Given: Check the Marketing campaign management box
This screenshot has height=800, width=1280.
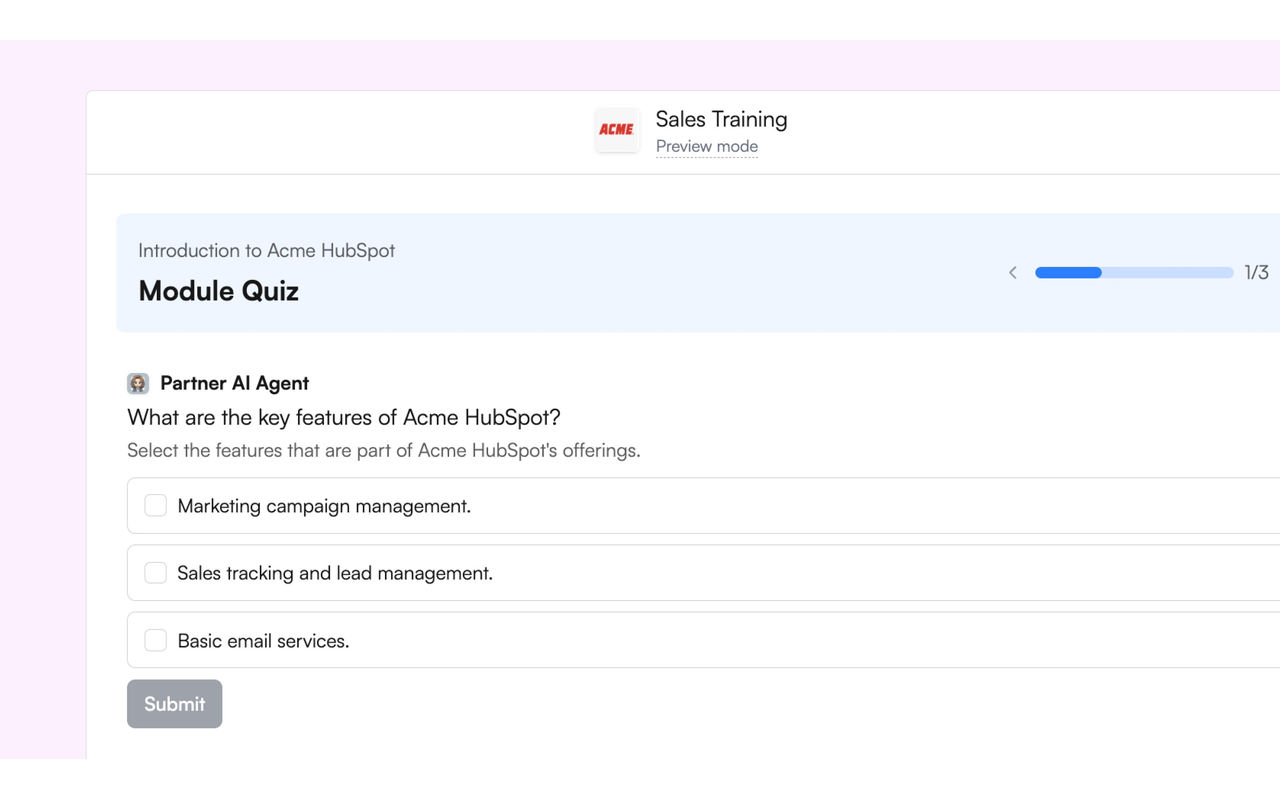Looking at the screenshot, I should (156, 505).
